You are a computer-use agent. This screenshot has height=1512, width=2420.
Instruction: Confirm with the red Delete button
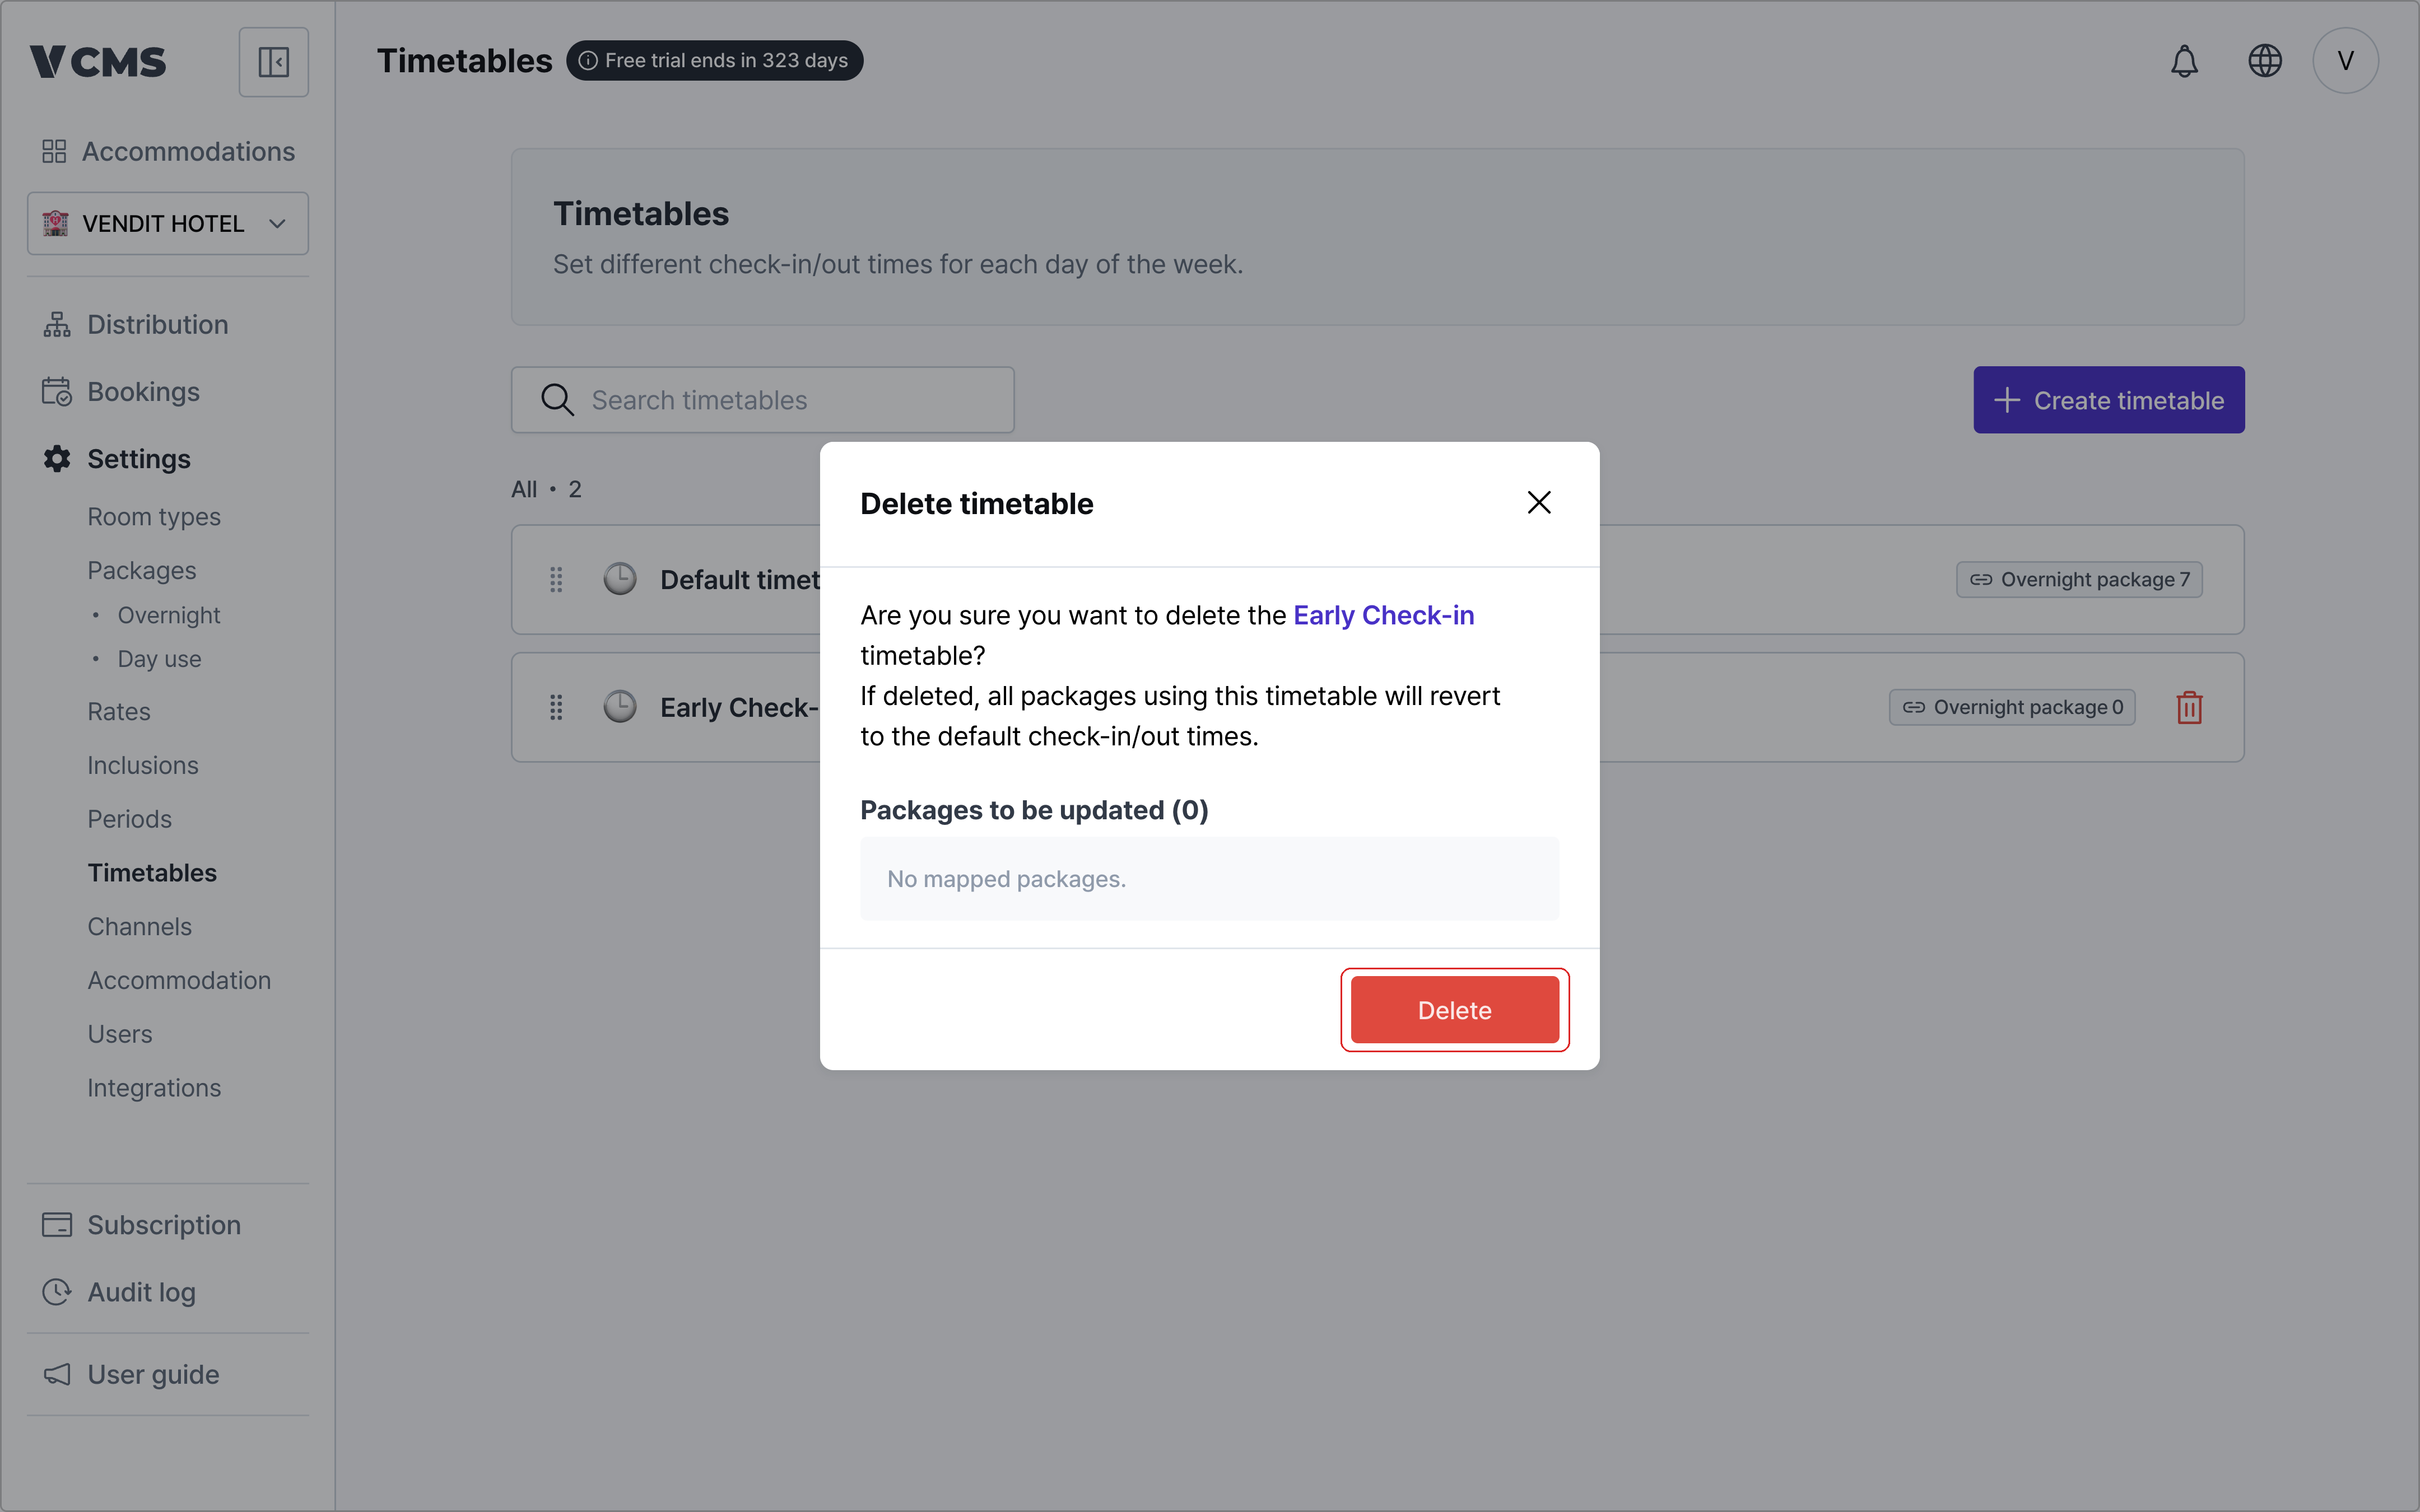(1455, 1010)
